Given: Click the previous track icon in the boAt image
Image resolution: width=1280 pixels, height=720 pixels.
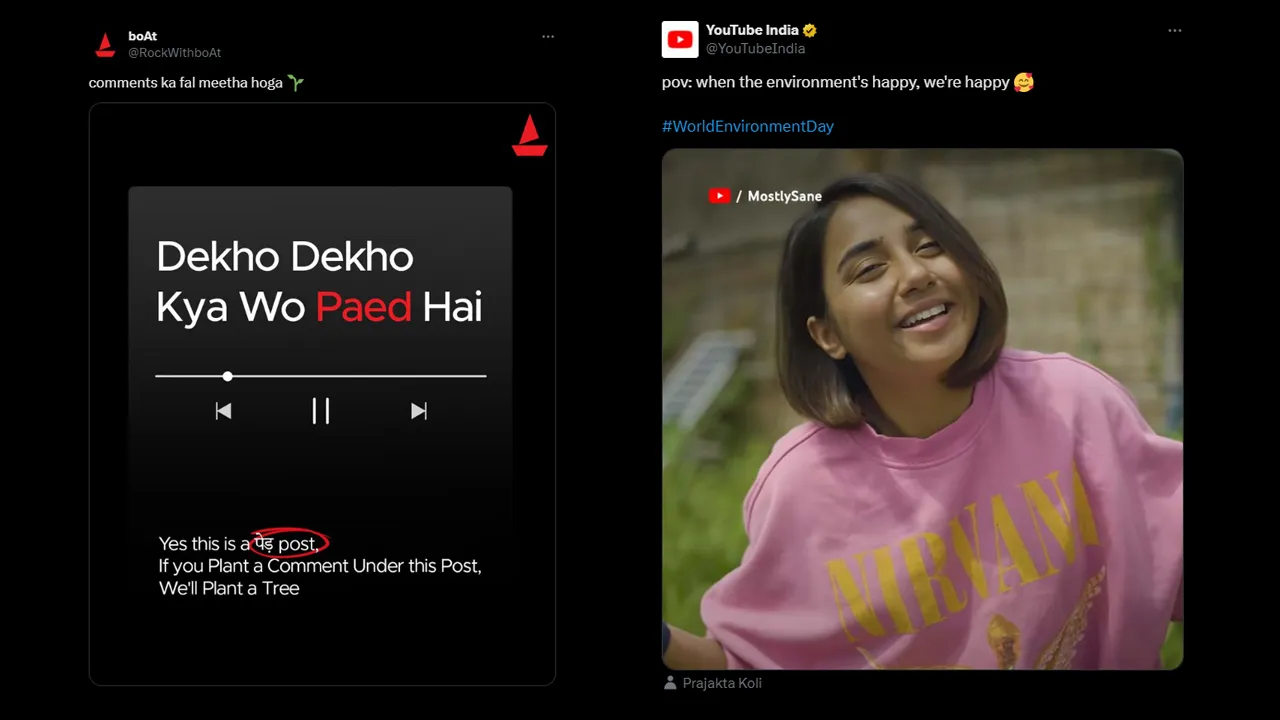Looking at the screenshot, I should point(223,411).
